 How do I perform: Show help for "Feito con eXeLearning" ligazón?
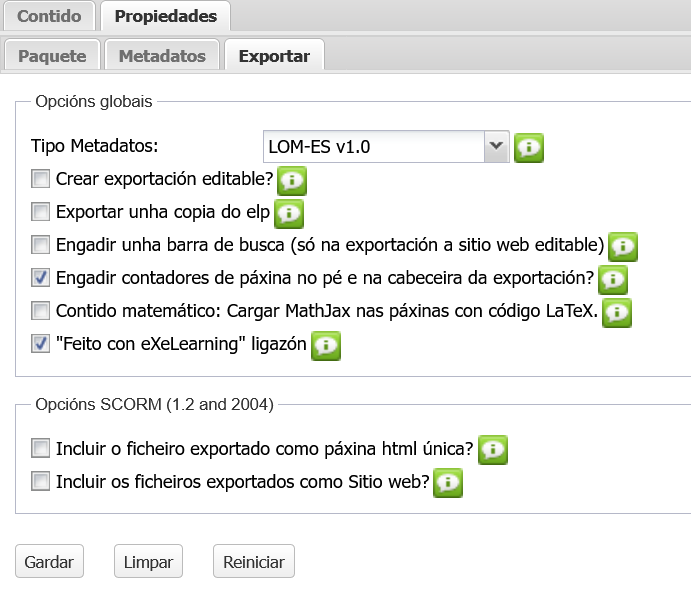tap(327, 345)
